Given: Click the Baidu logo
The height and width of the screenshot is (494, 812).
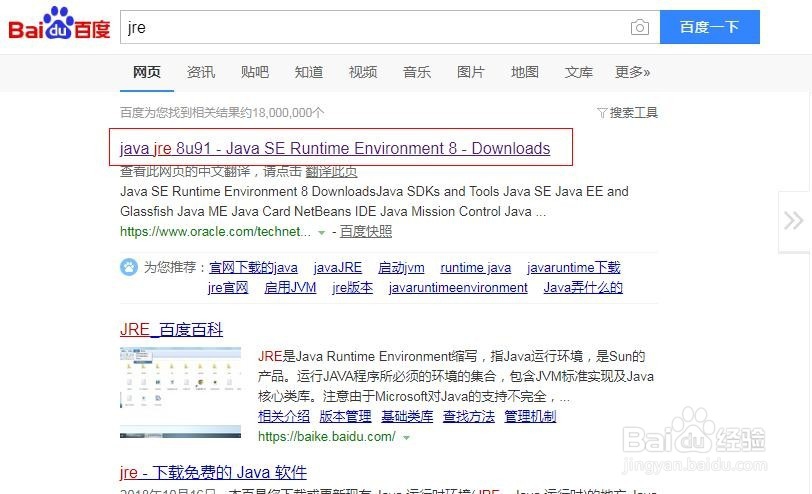Looking at the screenshot, I should (x=59, y=24).
